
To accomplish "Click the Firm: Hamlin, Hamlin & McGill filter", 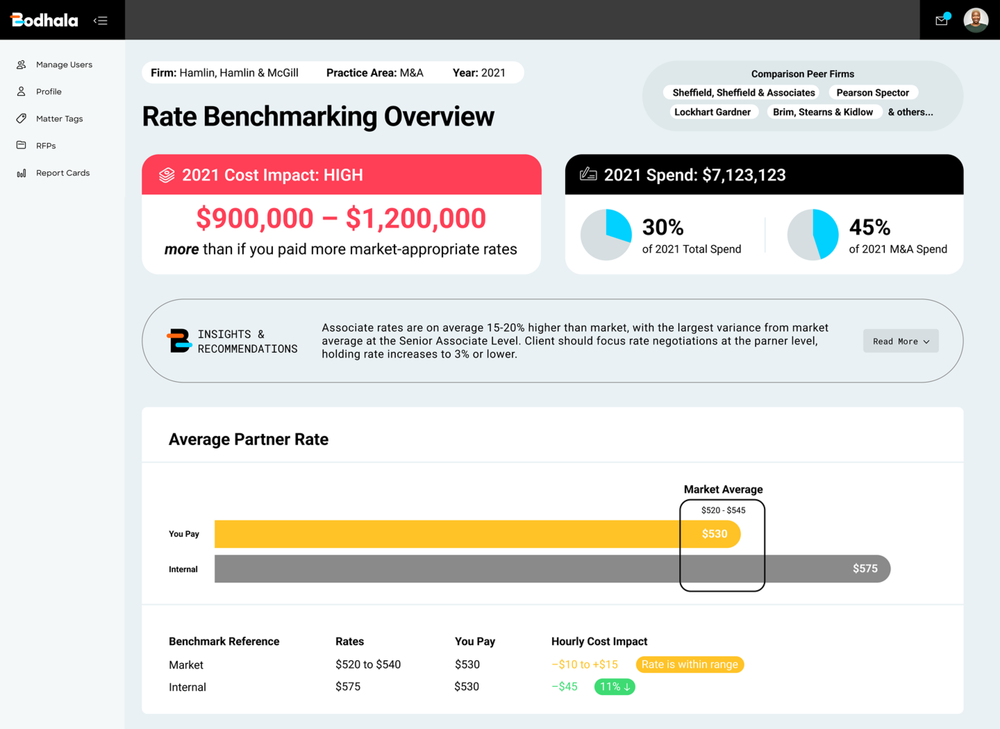I will (x=224, y=73).
